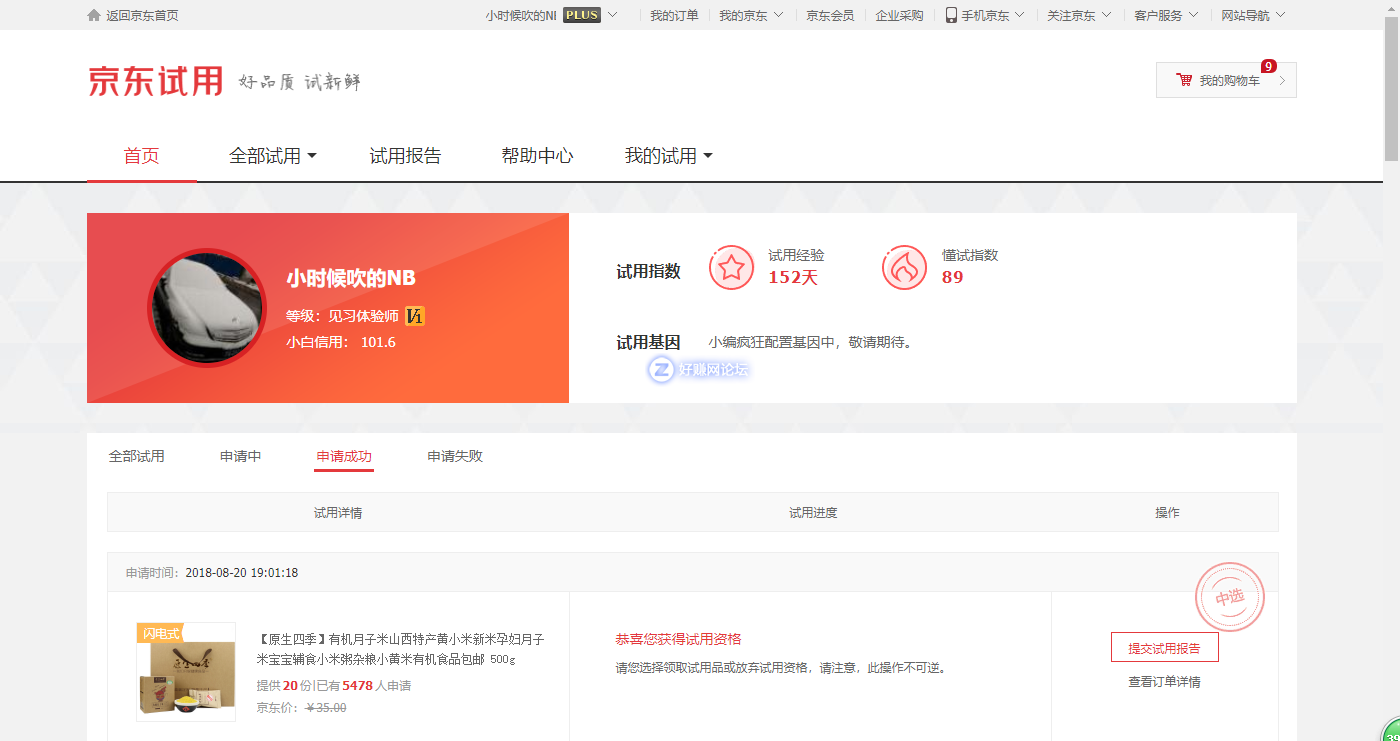Expand the 全部试用 navigation dropdown

point(272,156)
